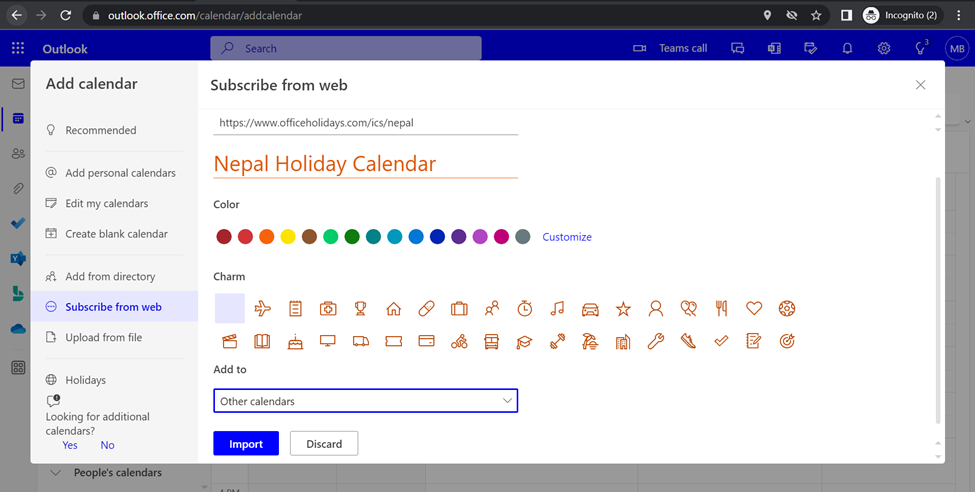975x492 pixels.
Task: Choose the credit card charm
Action: coord(426,340)
